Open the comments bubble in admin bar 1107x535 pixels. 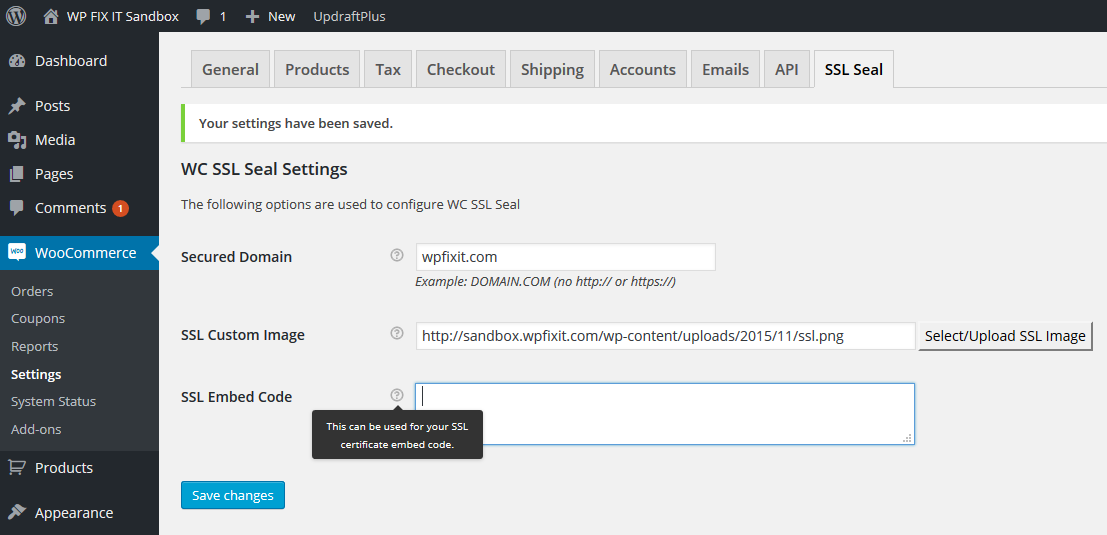204,17
